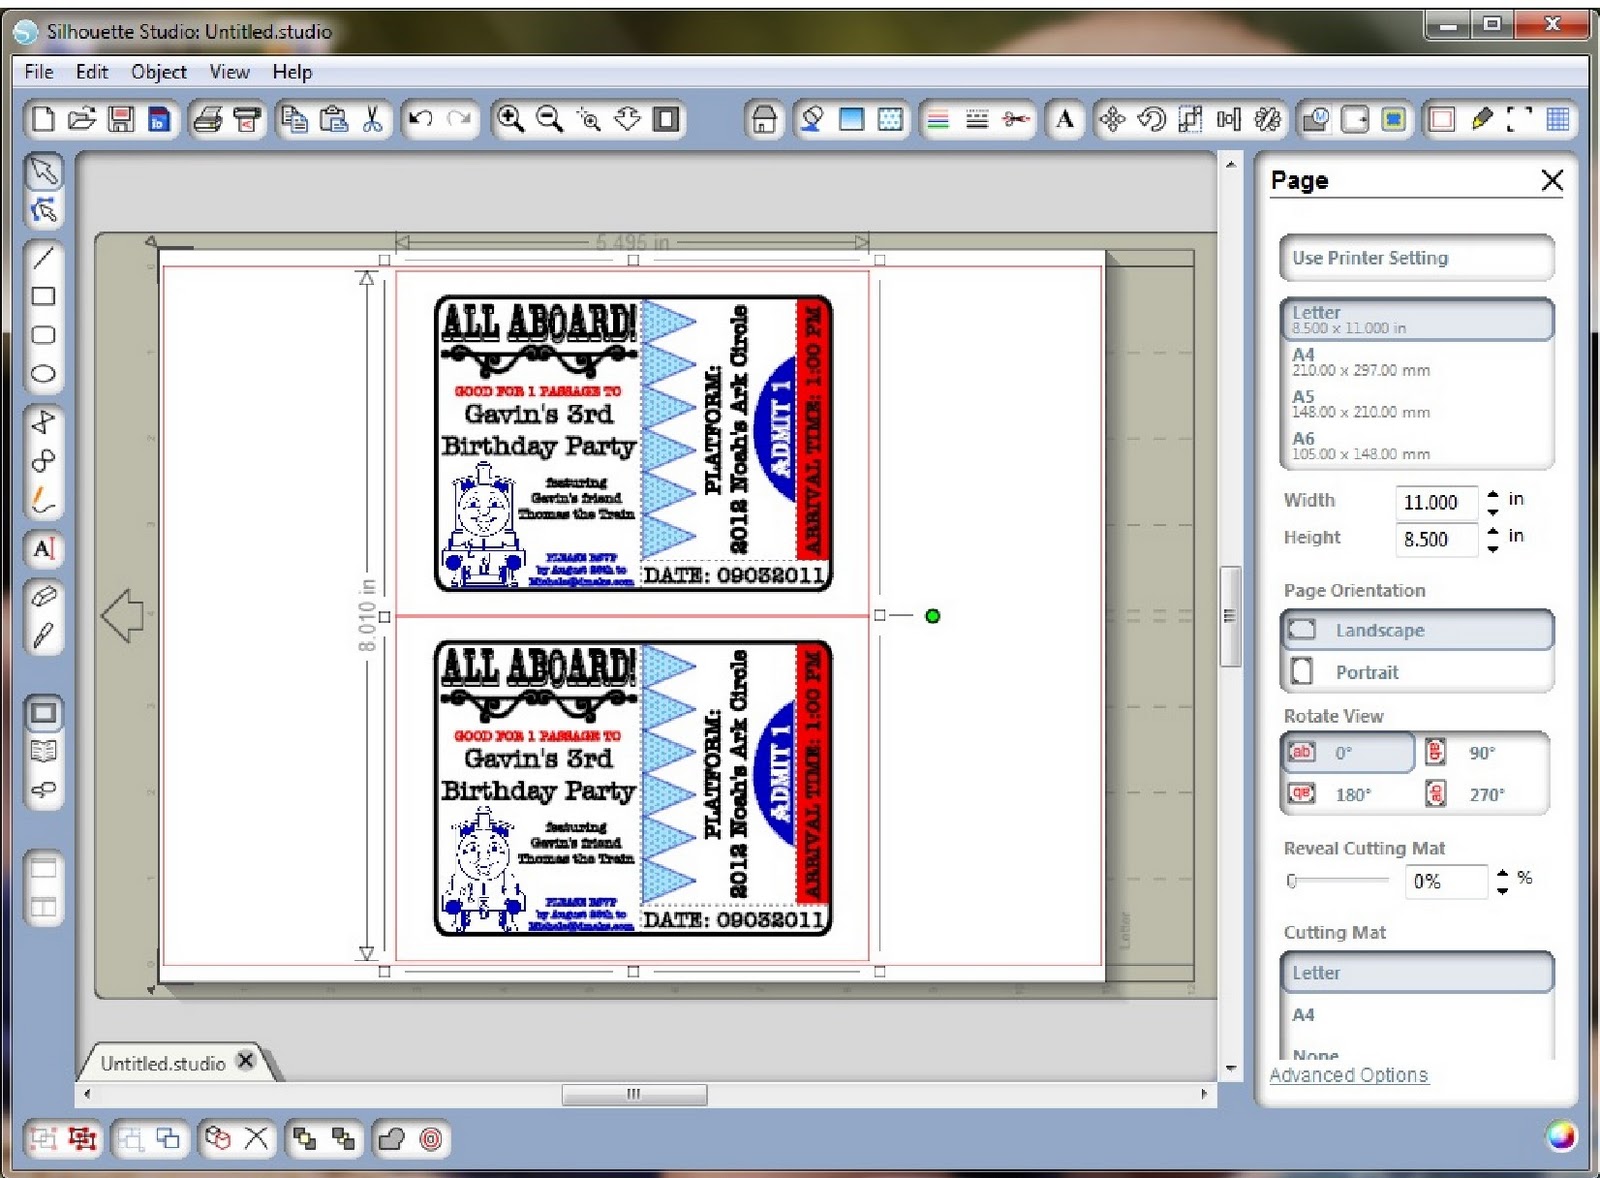
Task: Show the grid settings icon
Action: 1558,120
